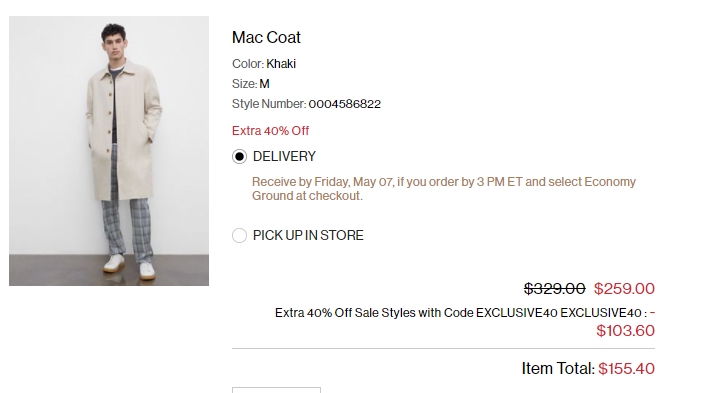The image size is (703, 393).
Task: Click the Style Number label
Action: click(x=269, y=104)
